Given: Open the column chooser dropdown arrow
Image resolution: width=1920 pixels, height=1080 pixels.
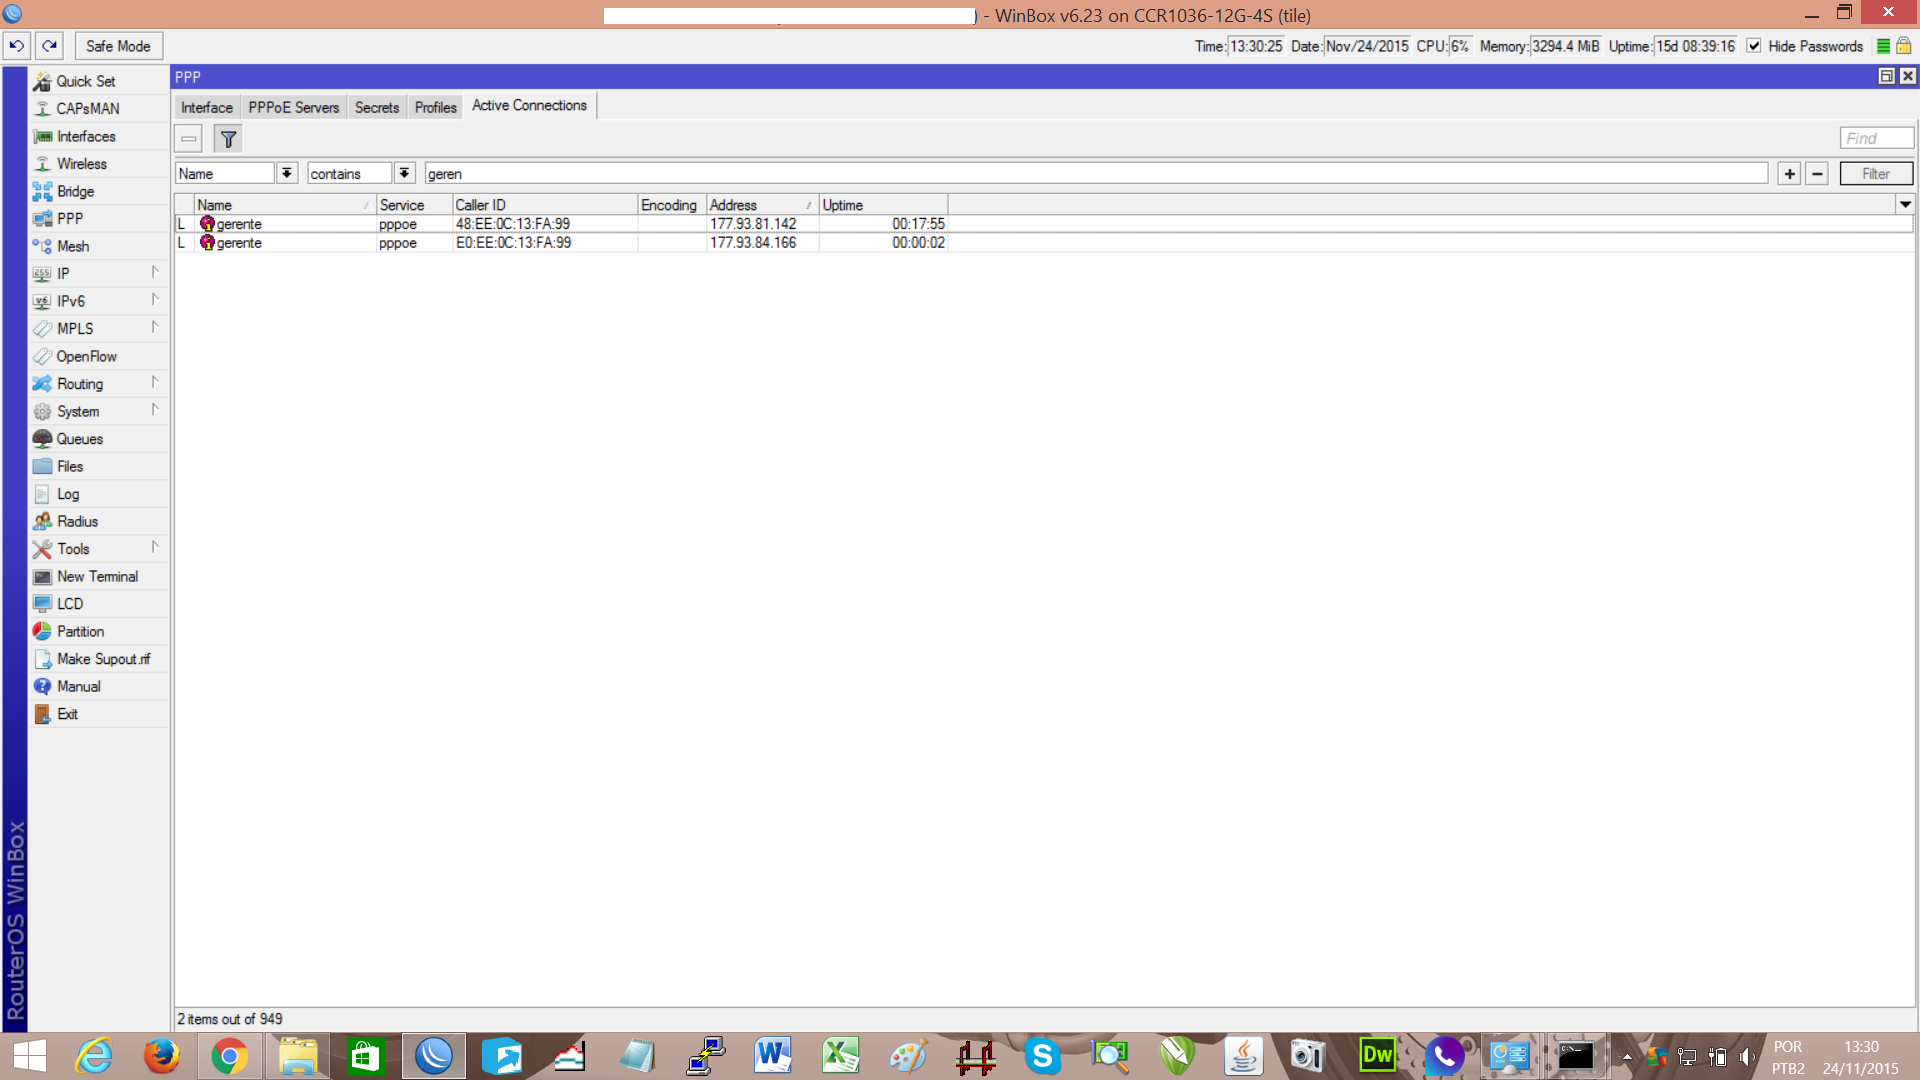Looking at the screenshot, I should pos(1905,204).
